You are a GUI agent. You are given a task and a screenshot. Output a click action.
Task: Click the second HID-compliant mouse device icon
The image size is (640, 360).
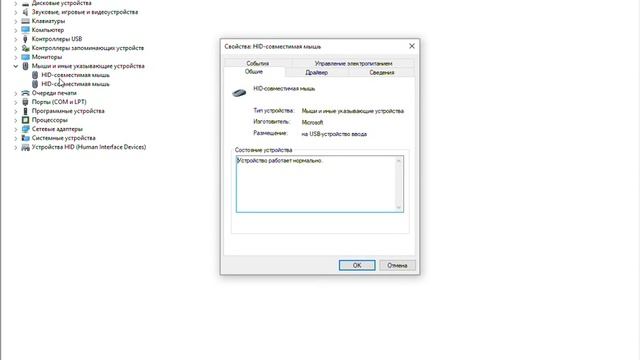click(35, 84)
